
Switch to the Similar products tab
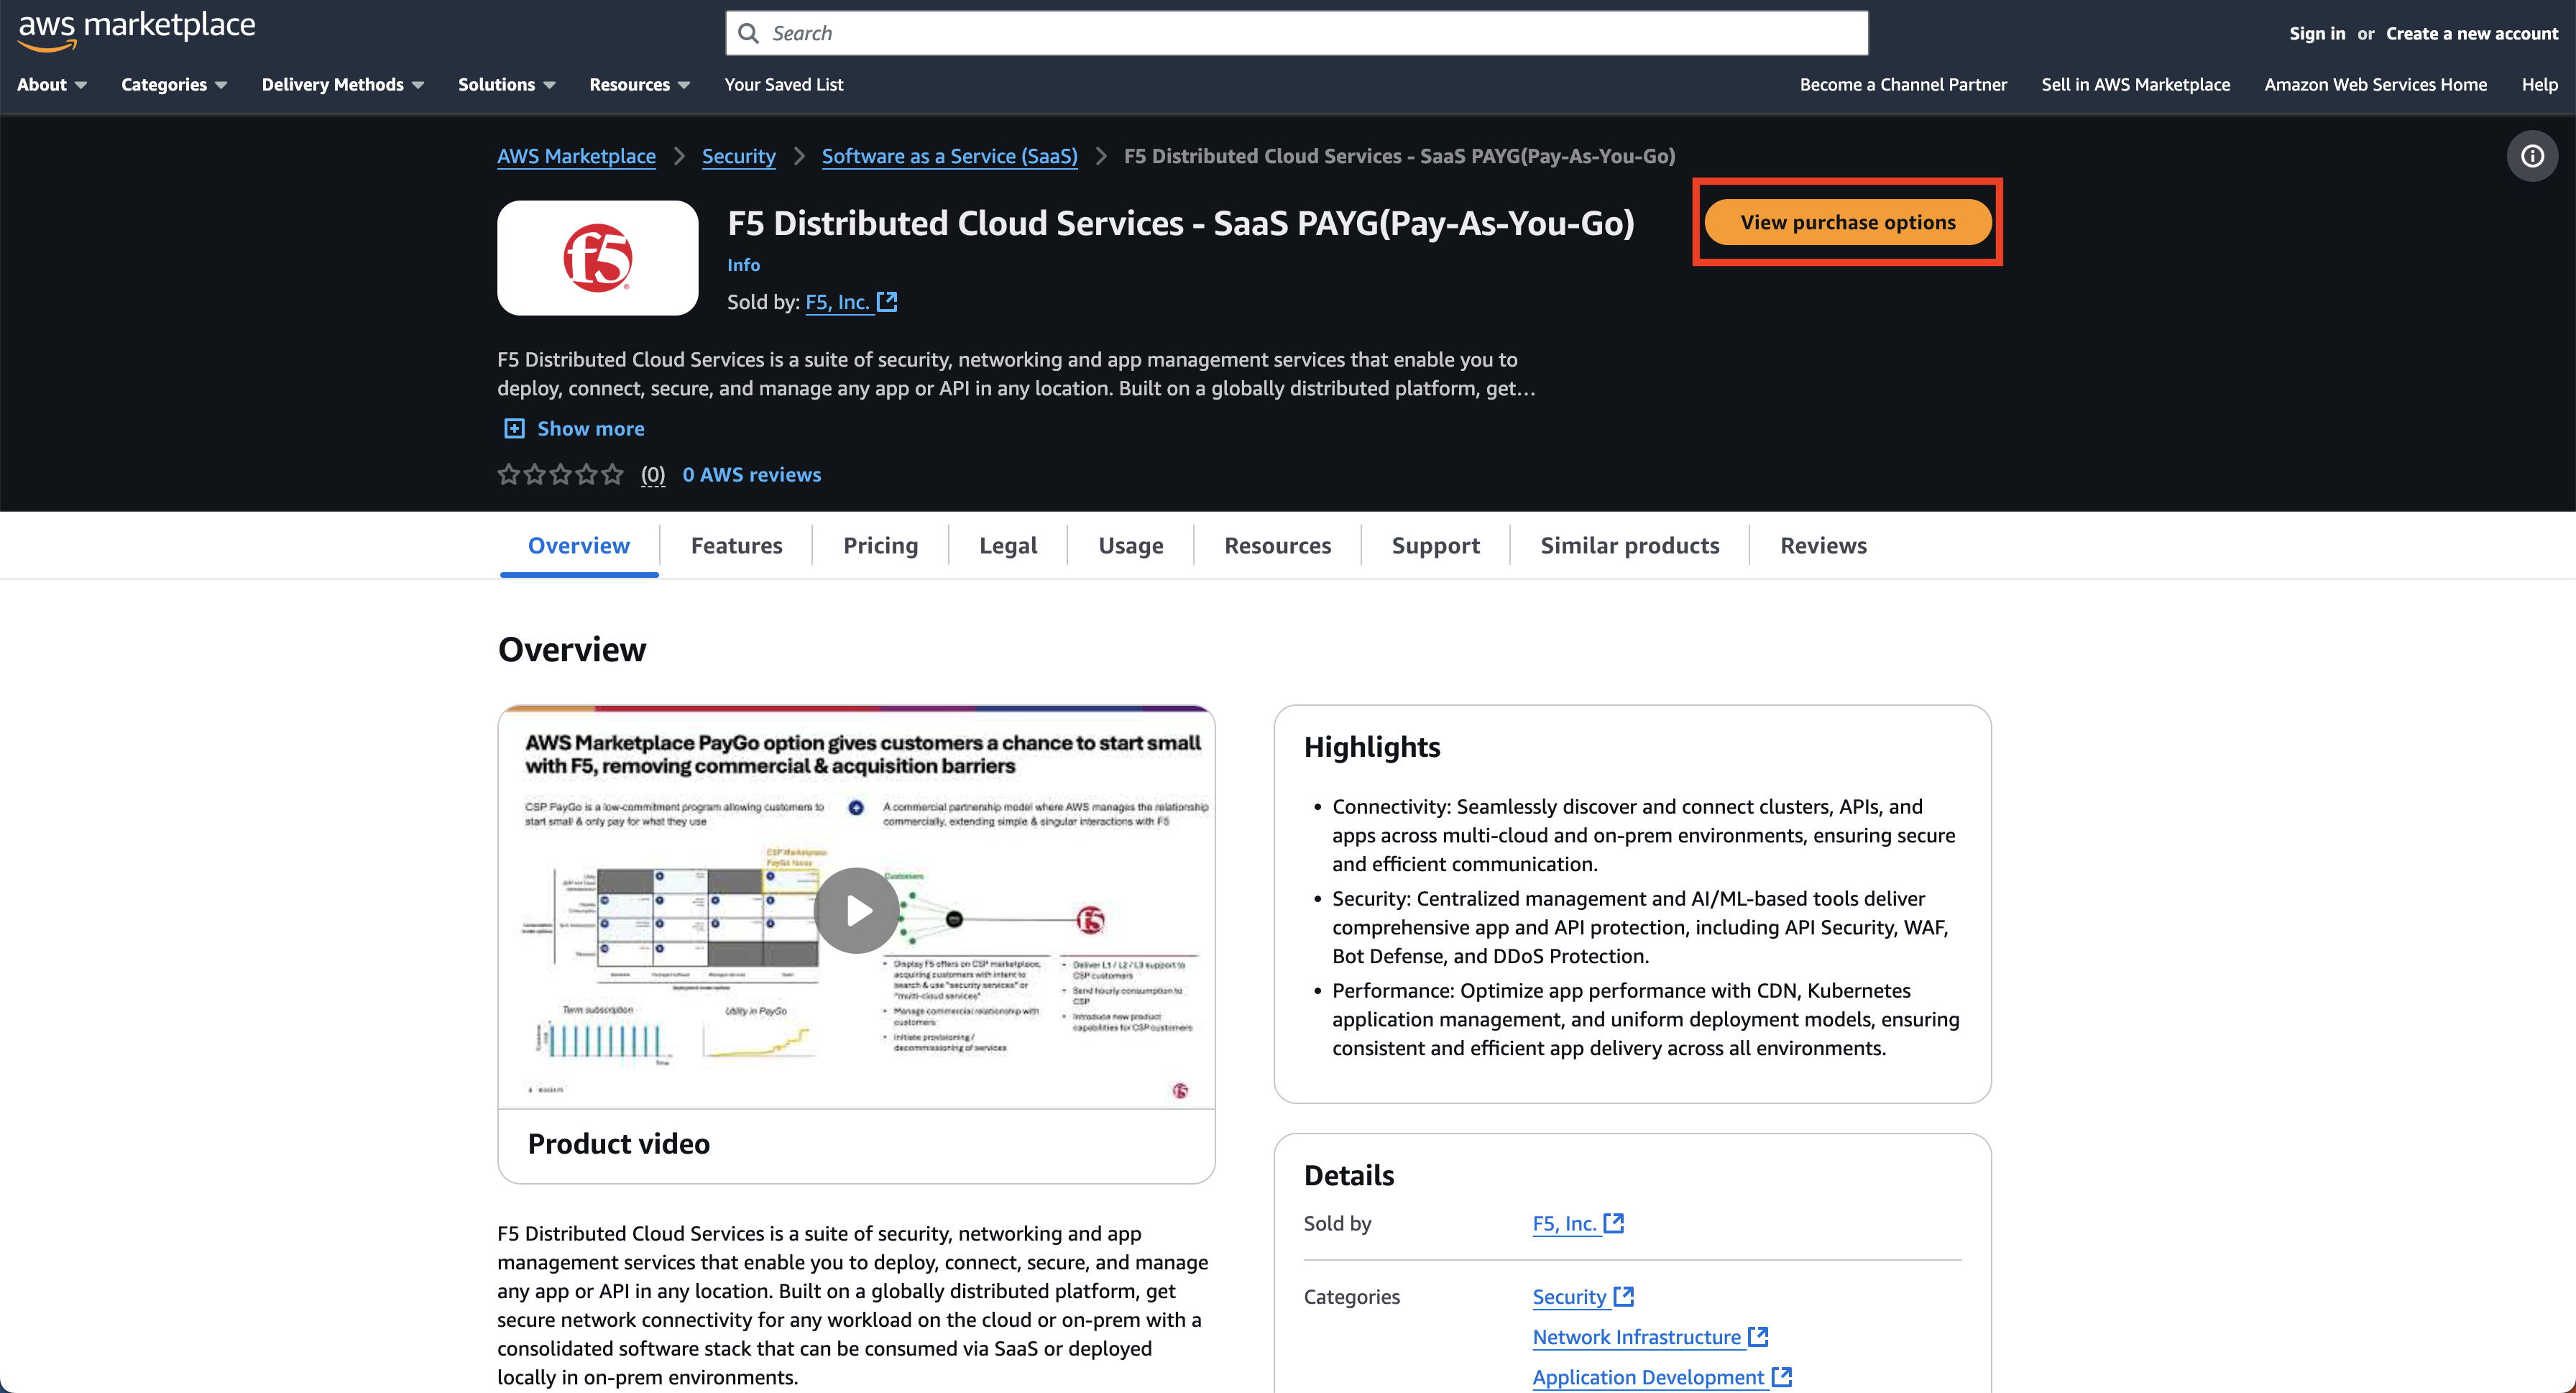click(1629, 545)
